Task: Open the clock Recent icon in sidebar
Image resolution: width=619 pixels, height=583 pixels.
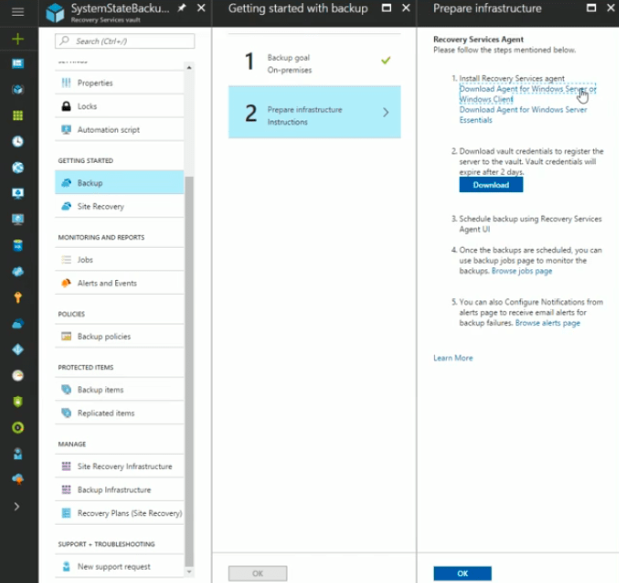Action: [x=18, y=141]
